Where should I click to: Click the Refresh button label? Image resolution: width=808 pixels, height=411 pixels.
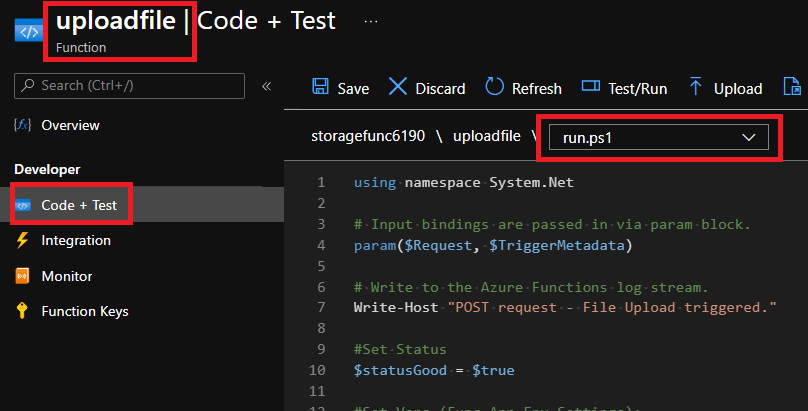pos(536,89)
